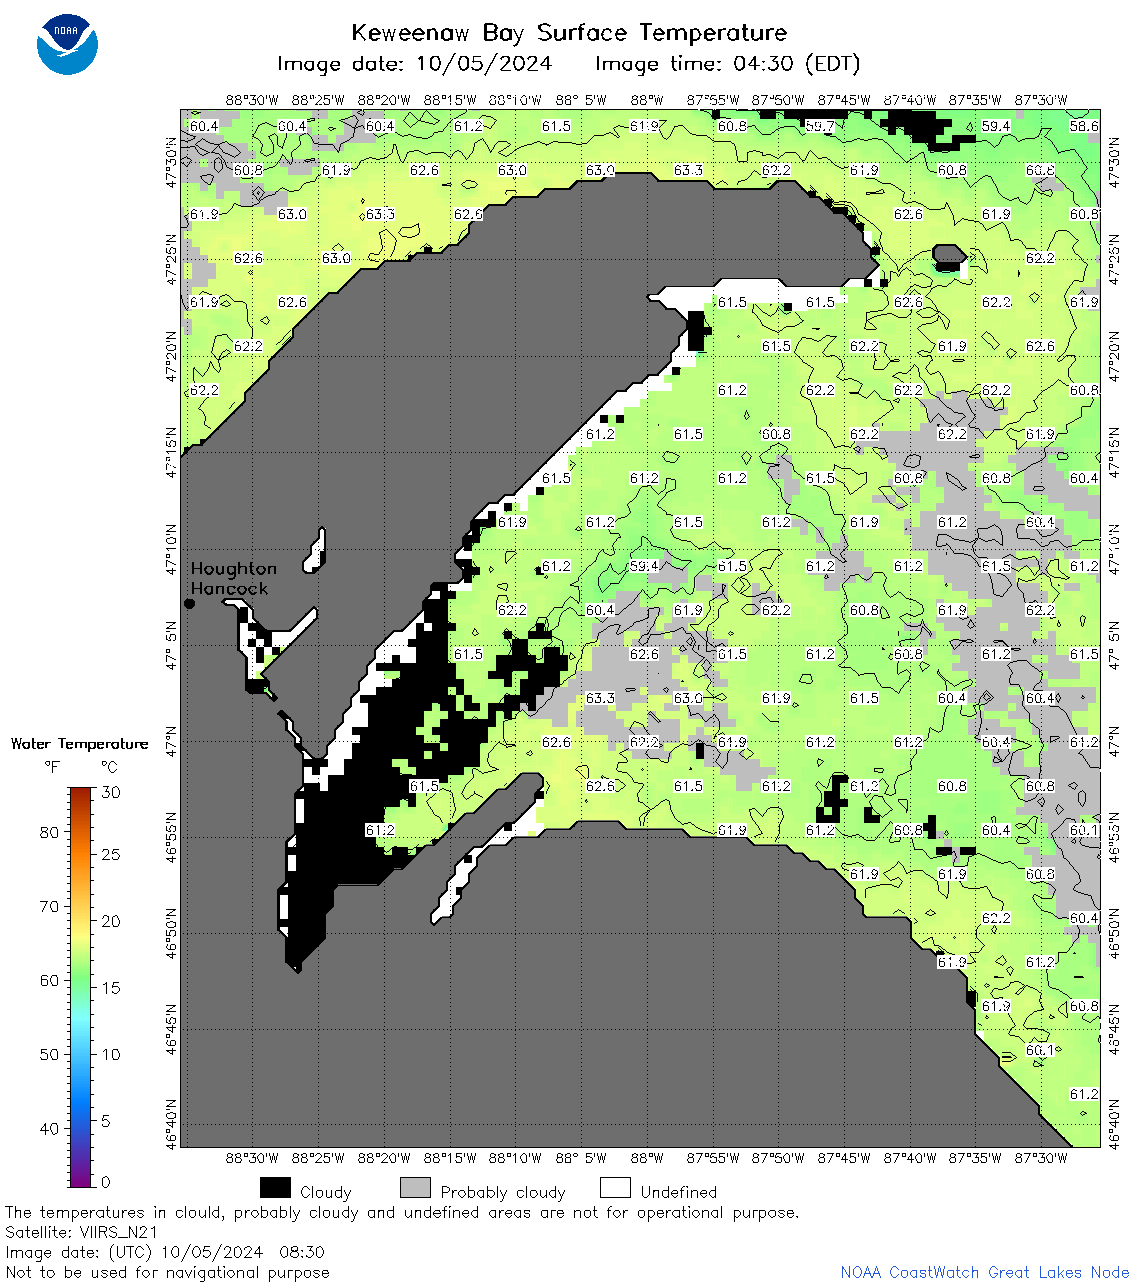Click the Houghton Hancock location dot
Viewport: 1140px width, 1288px height.
tap(189, 603)
